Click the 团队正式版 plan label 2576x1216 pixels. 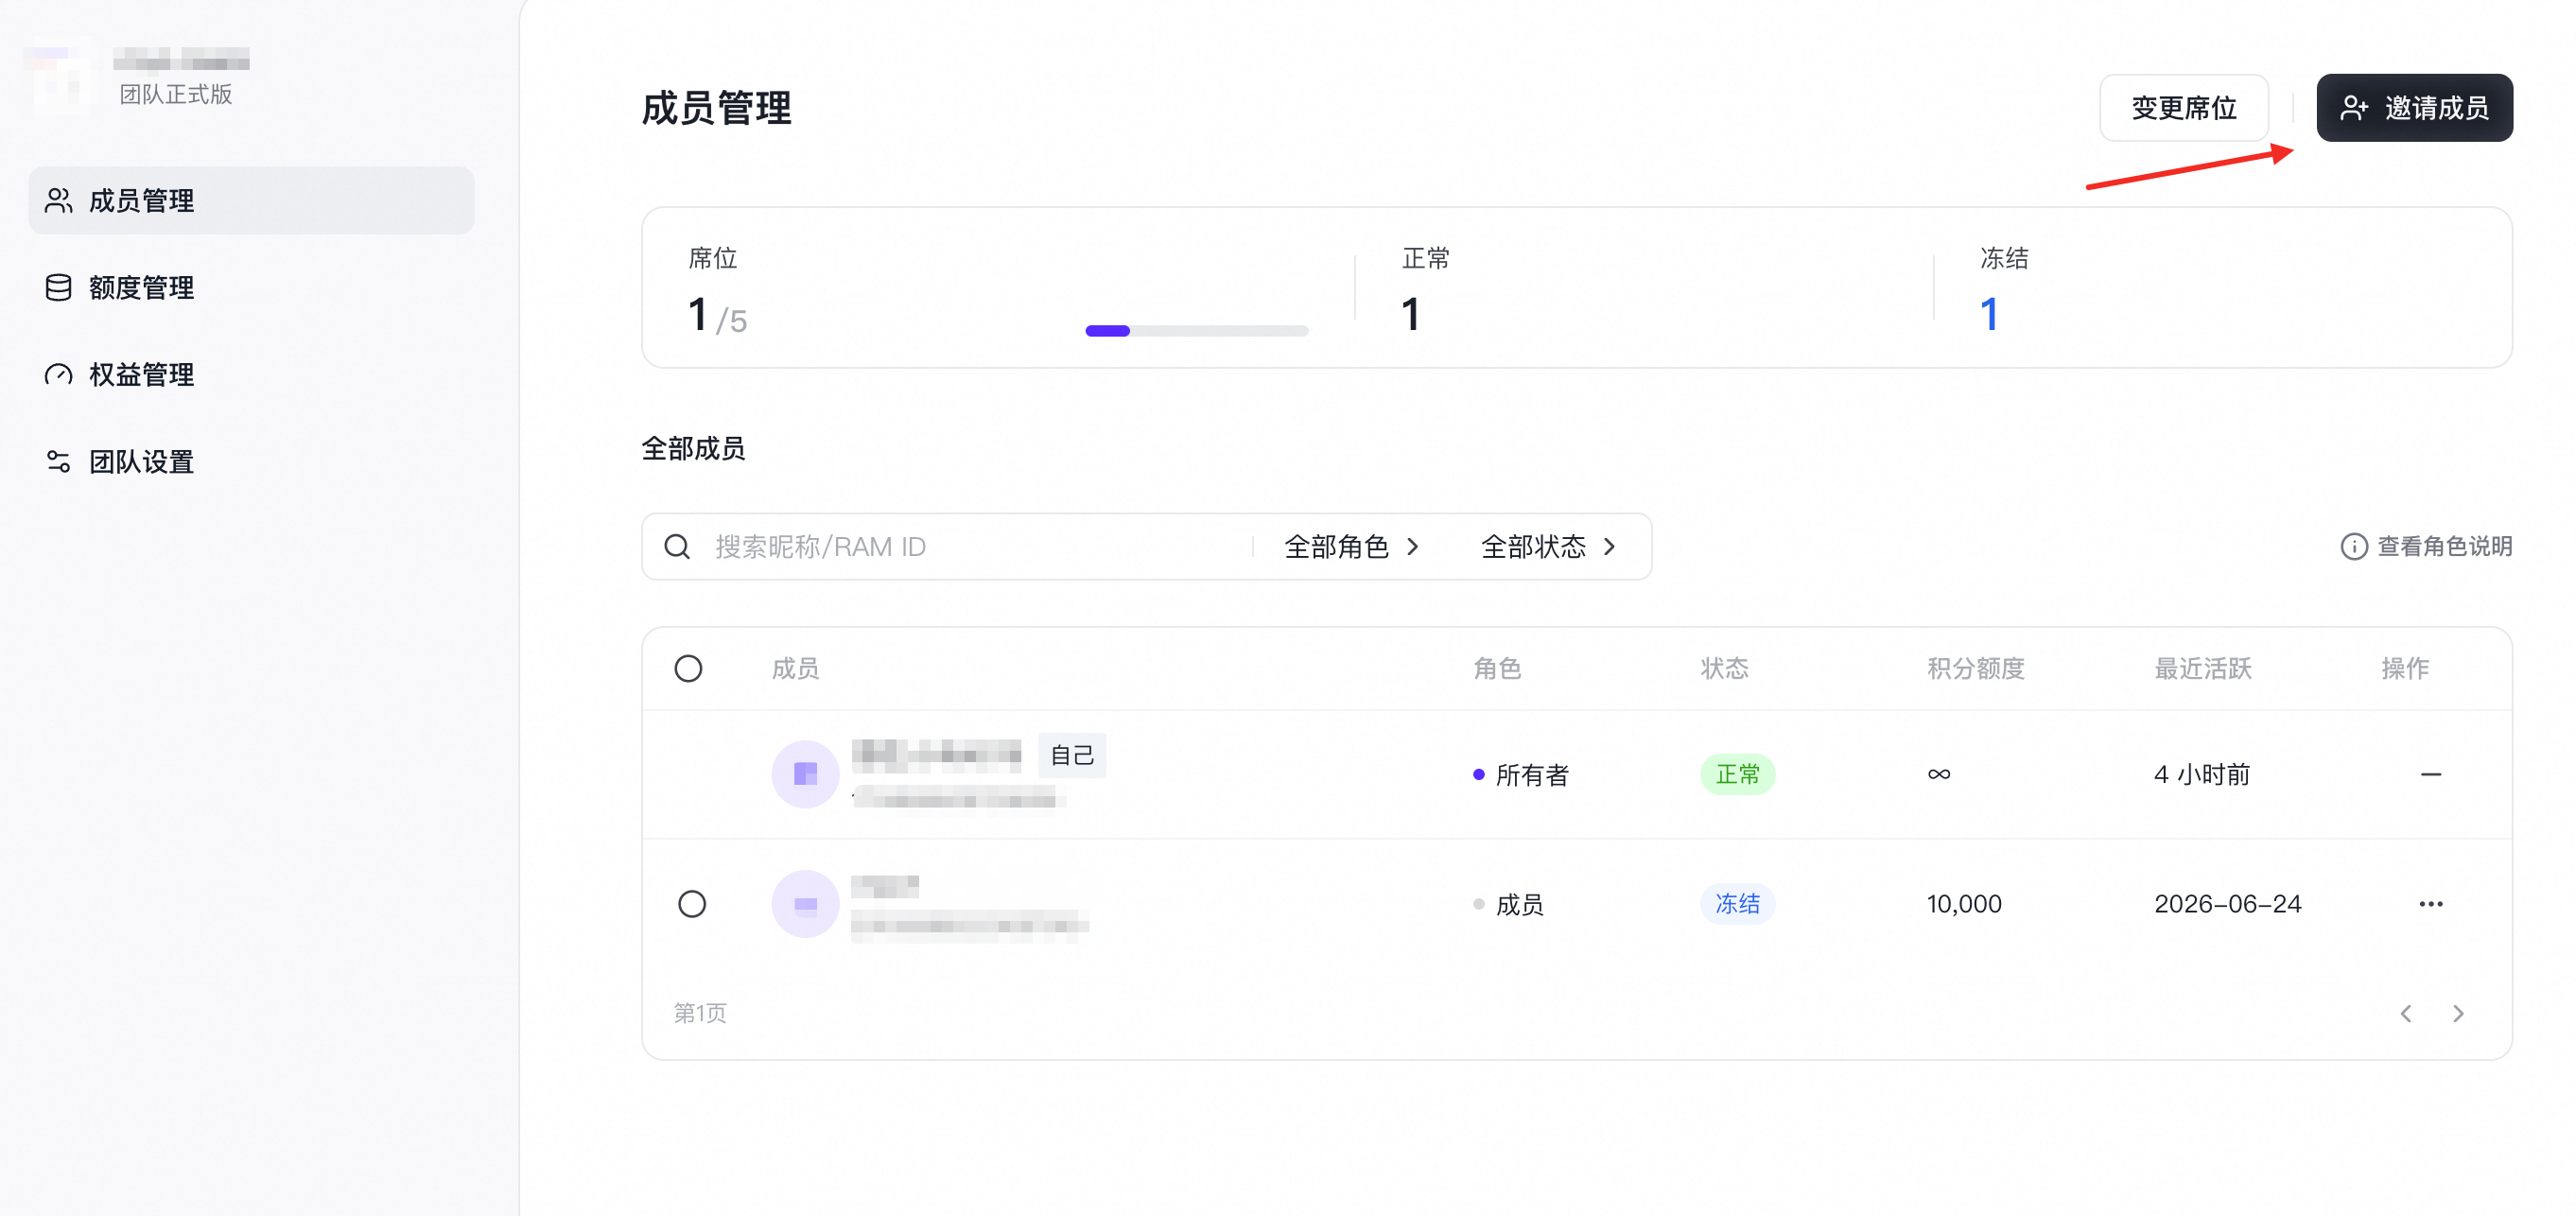(176, 94)
